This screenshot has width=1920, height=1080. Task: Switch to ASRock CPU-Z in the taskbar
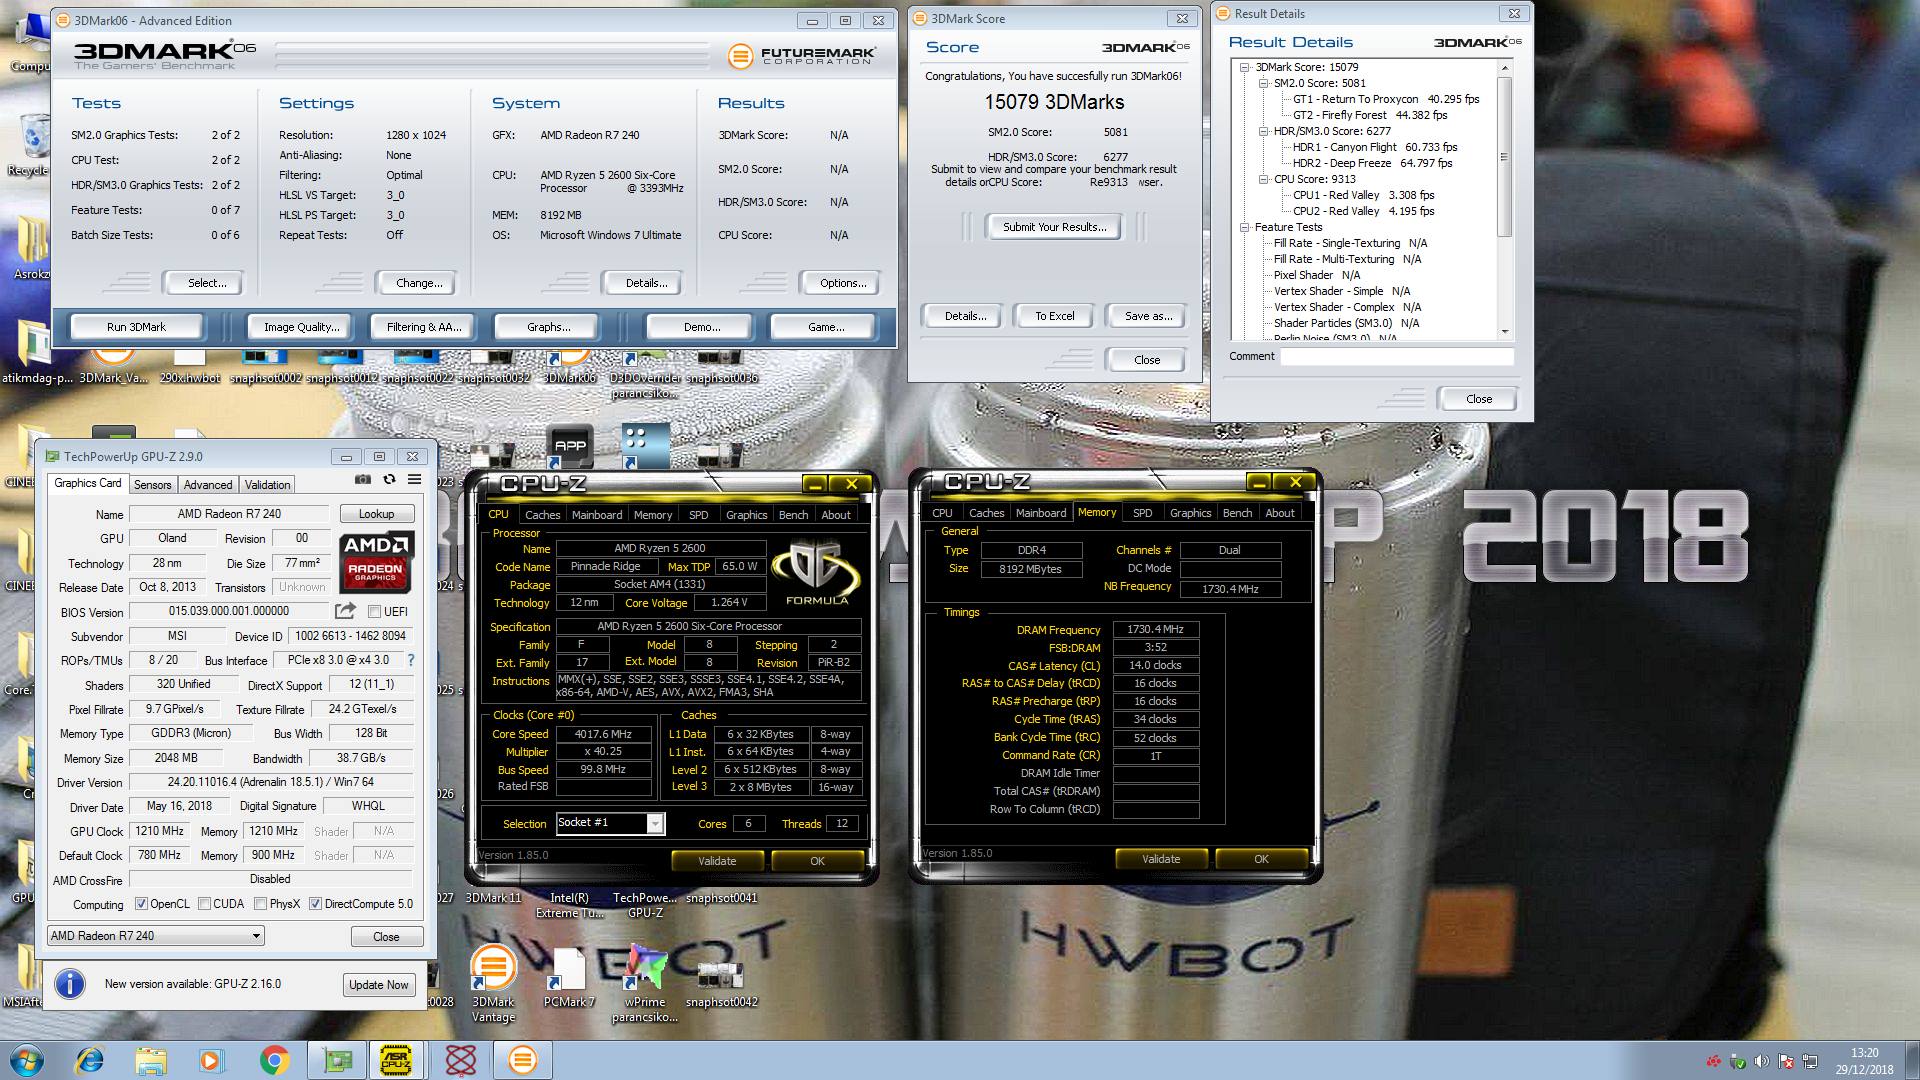pyautogui.click(x=397, y=1060)
